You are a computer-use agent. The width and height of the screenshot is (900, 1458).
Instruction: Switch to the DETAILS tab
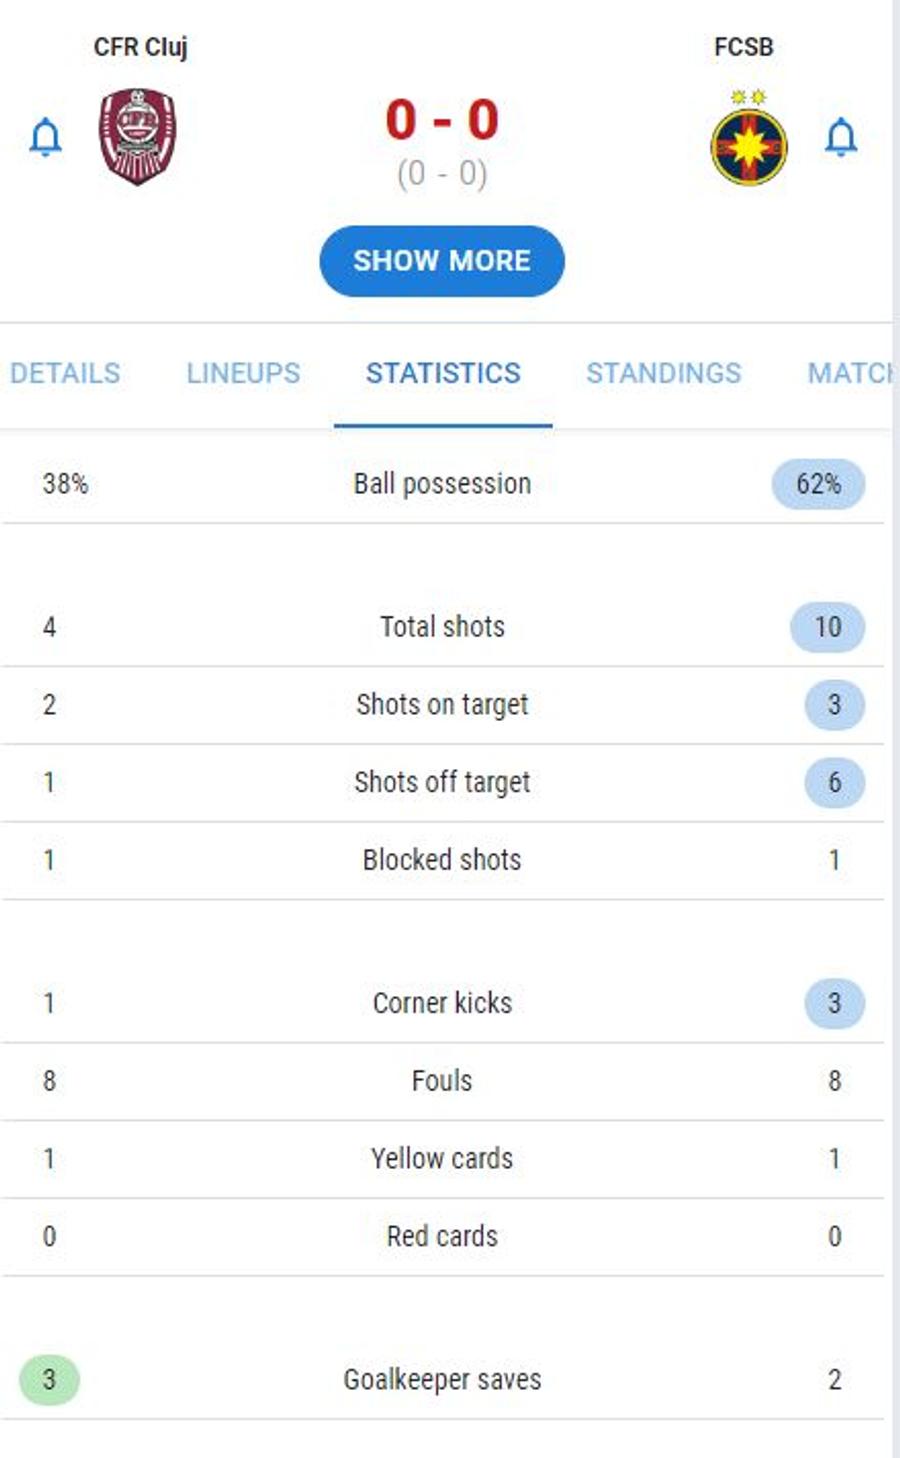(65, 373)
